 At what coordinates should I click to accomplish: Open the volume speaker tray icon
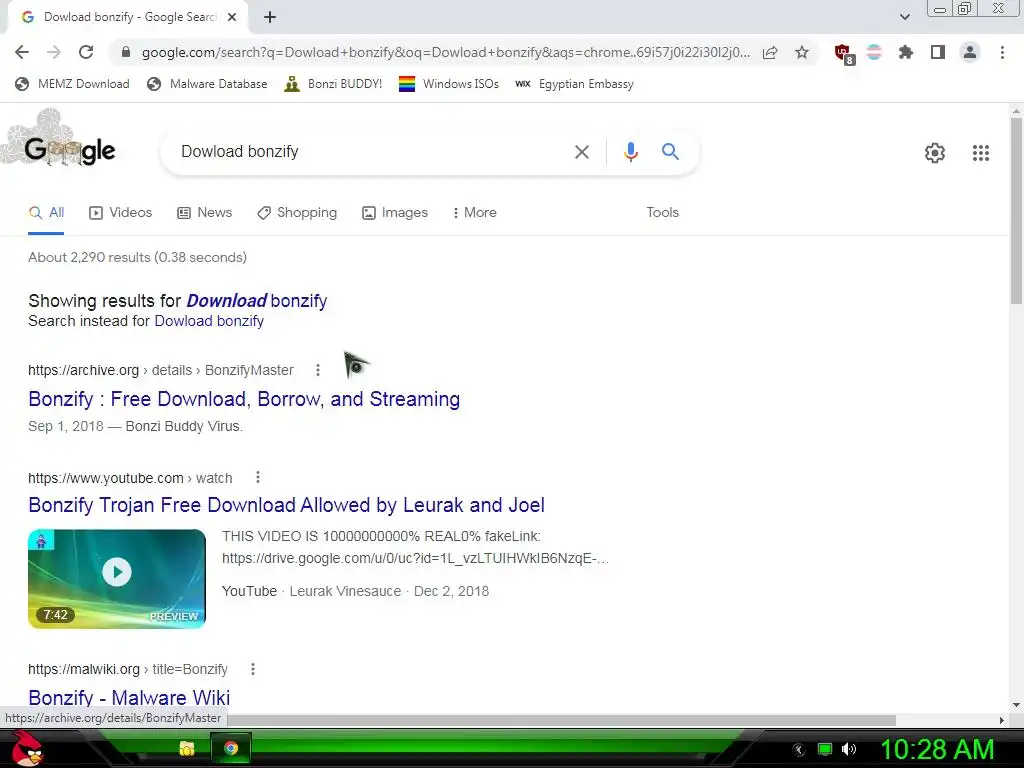[849, 749]
